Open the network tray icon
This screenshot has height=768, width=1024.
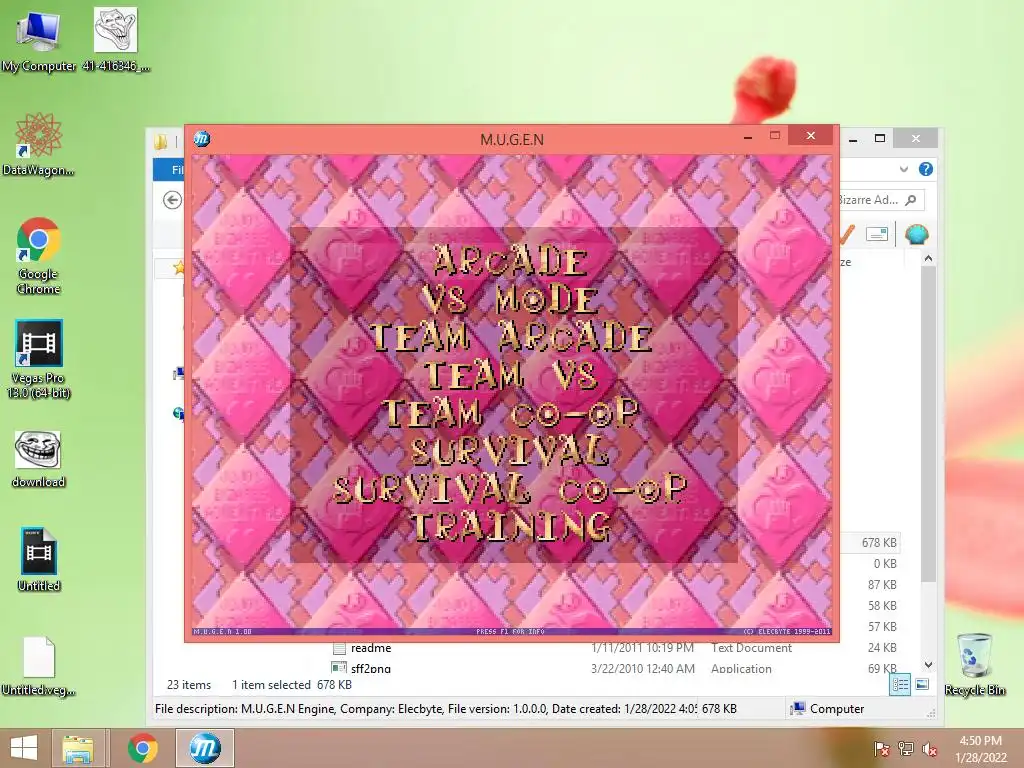pyautogui.click(x=906, y=749)
